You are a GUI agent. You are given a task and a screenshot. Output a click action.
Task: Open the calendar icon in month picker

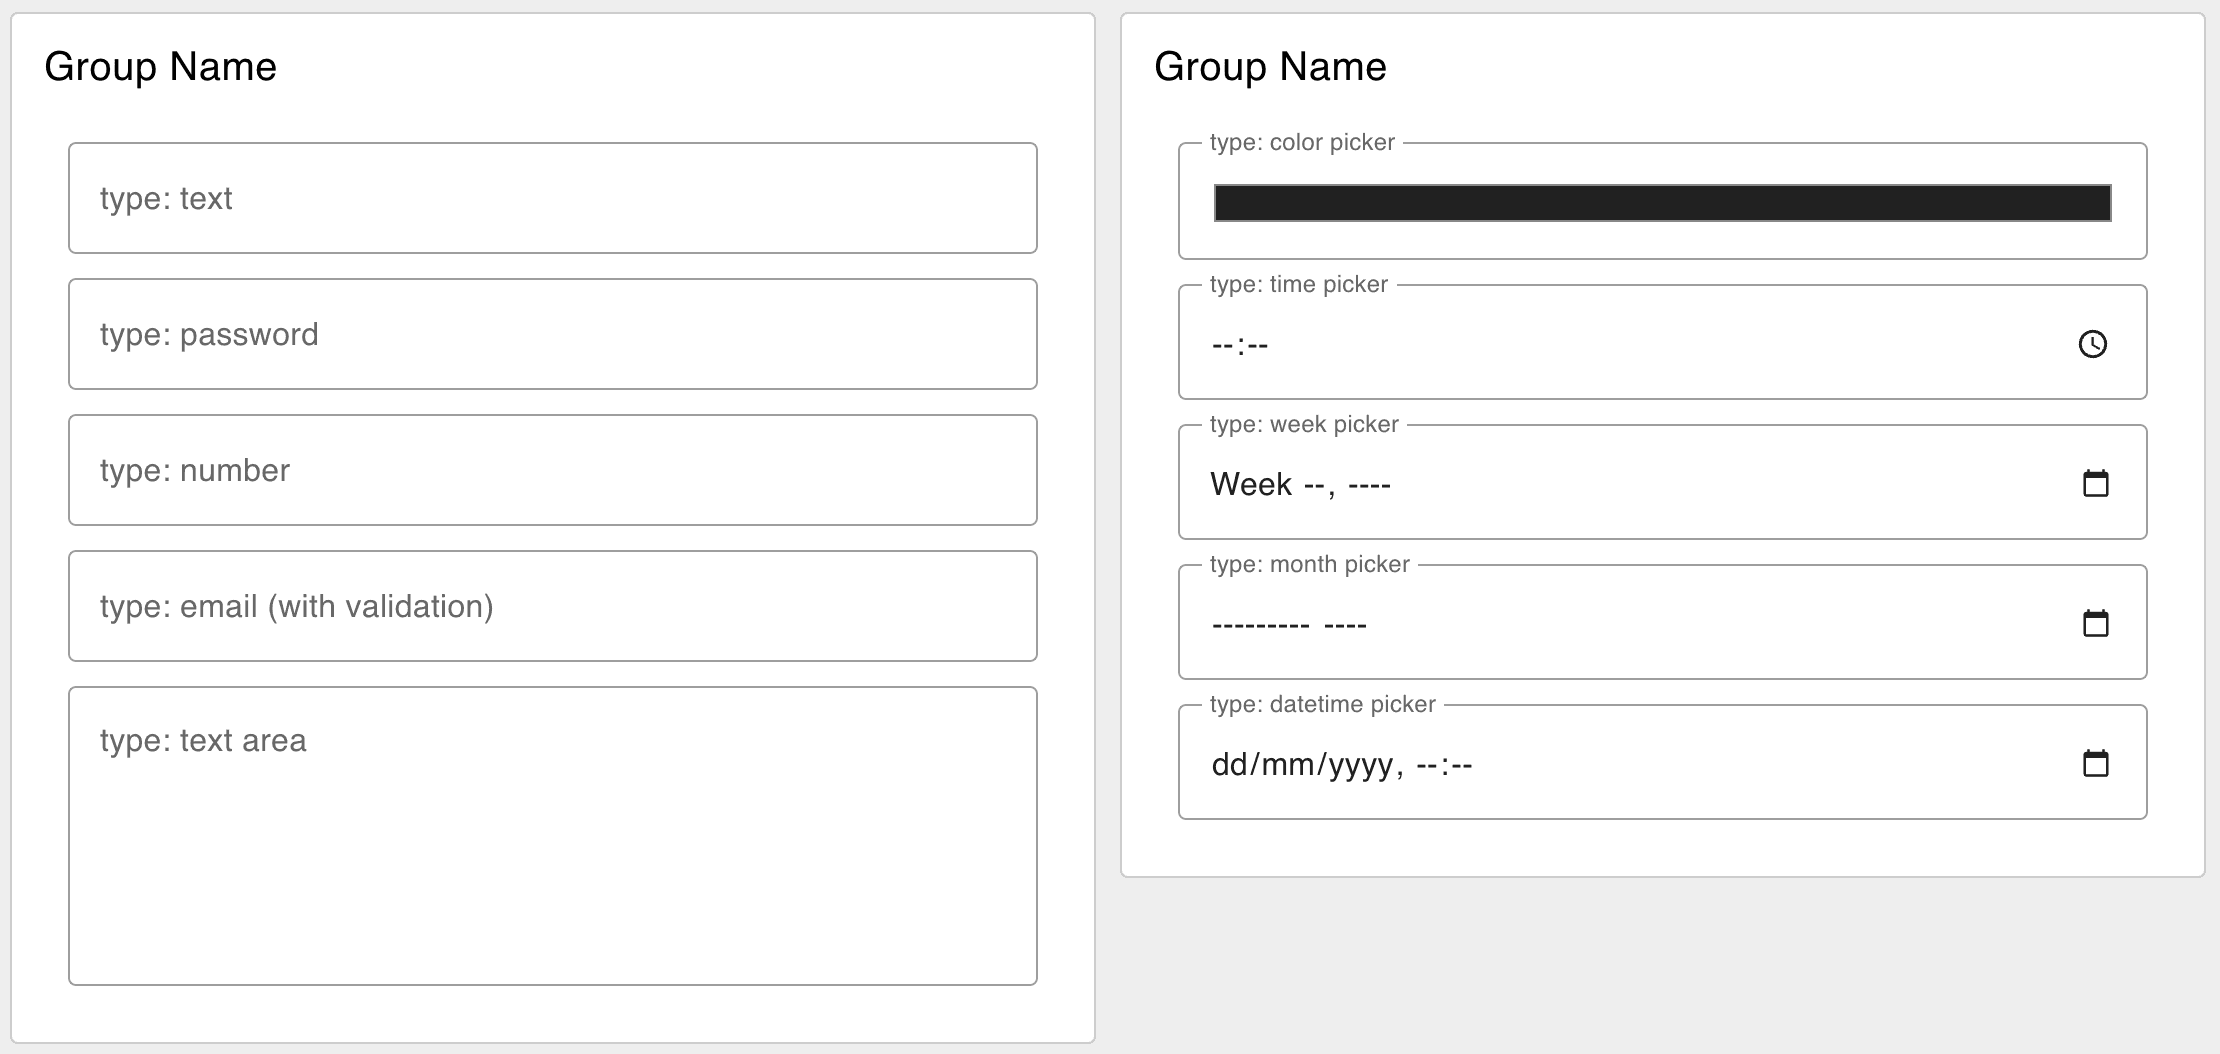coord(2095,621)
